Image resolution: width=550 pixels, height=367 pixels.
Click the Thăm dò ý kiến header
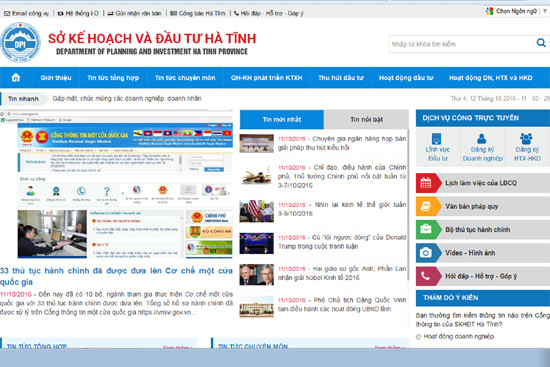tap(483, 298)
